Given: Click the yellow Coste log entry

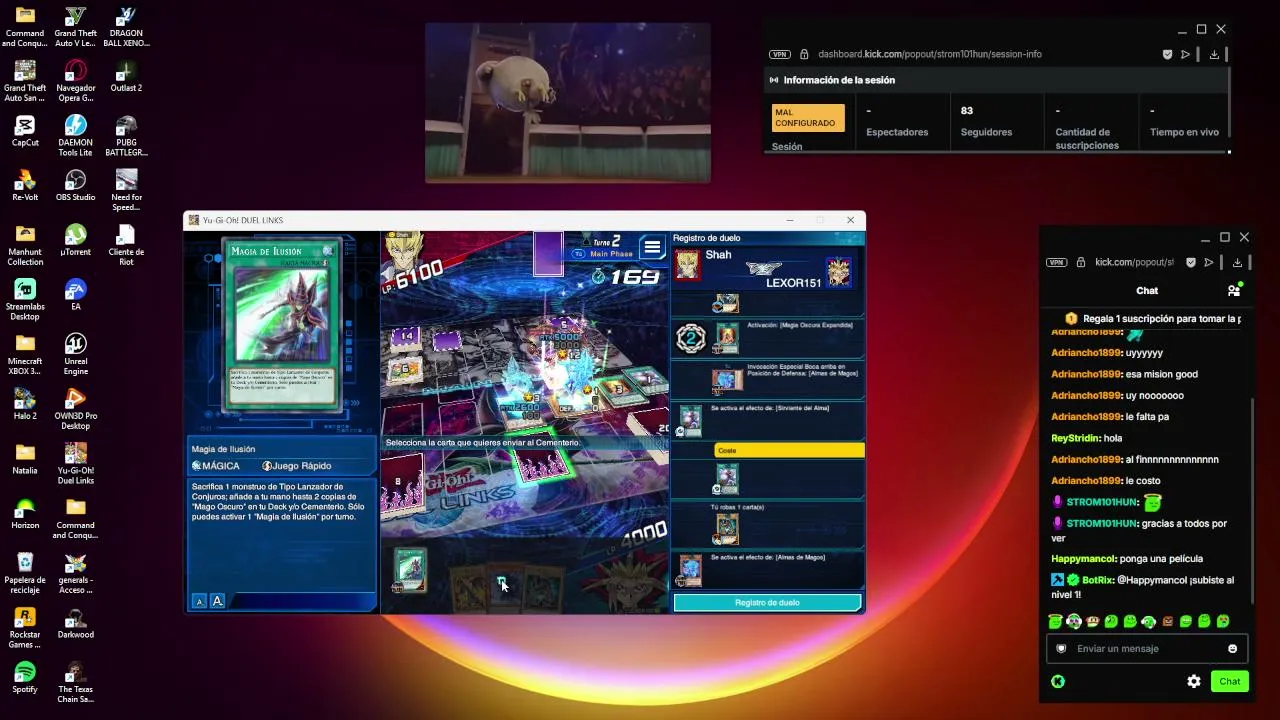Looking at the screenshot, I should (789, 451).
